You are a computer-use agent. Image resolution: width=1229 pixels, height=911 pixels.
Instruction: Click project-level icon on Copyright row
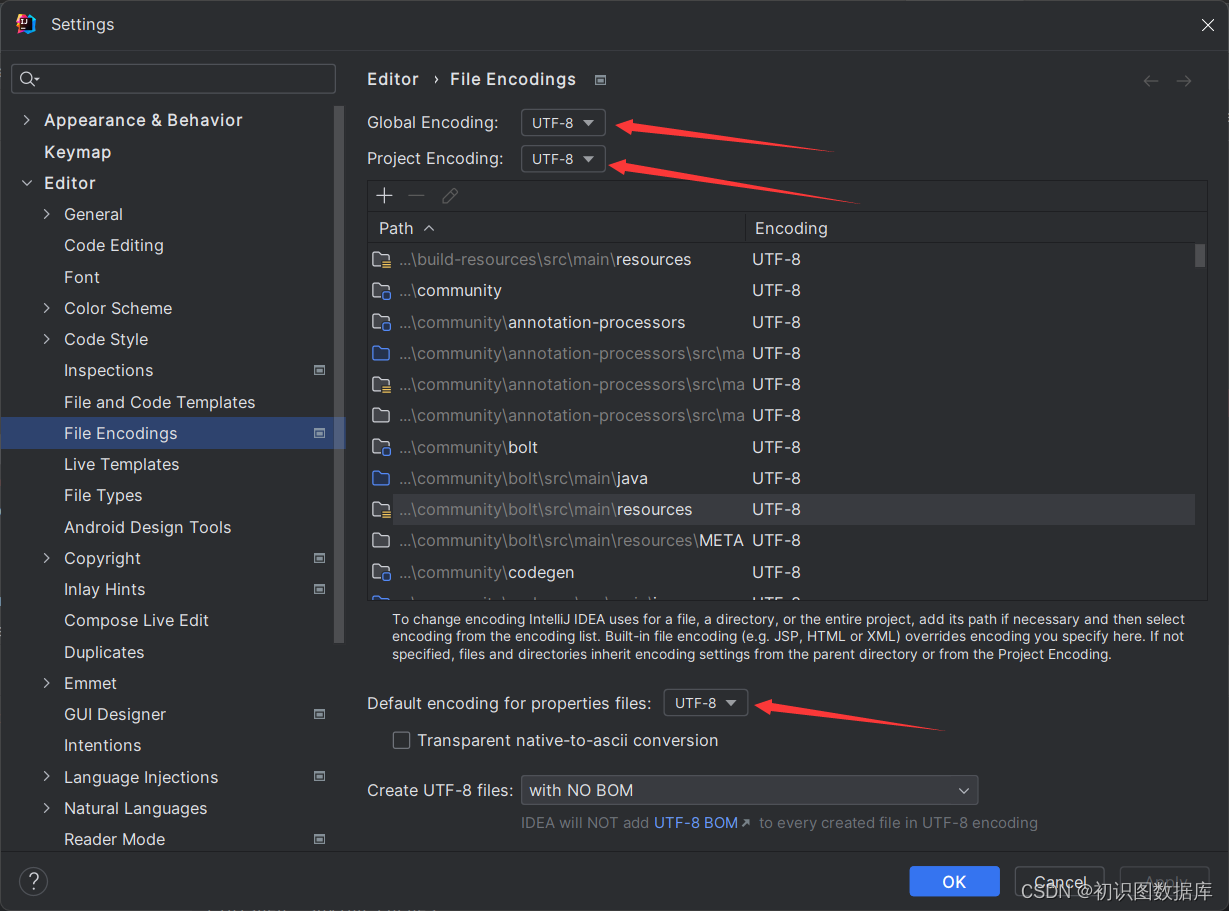[x=320, y=558]
